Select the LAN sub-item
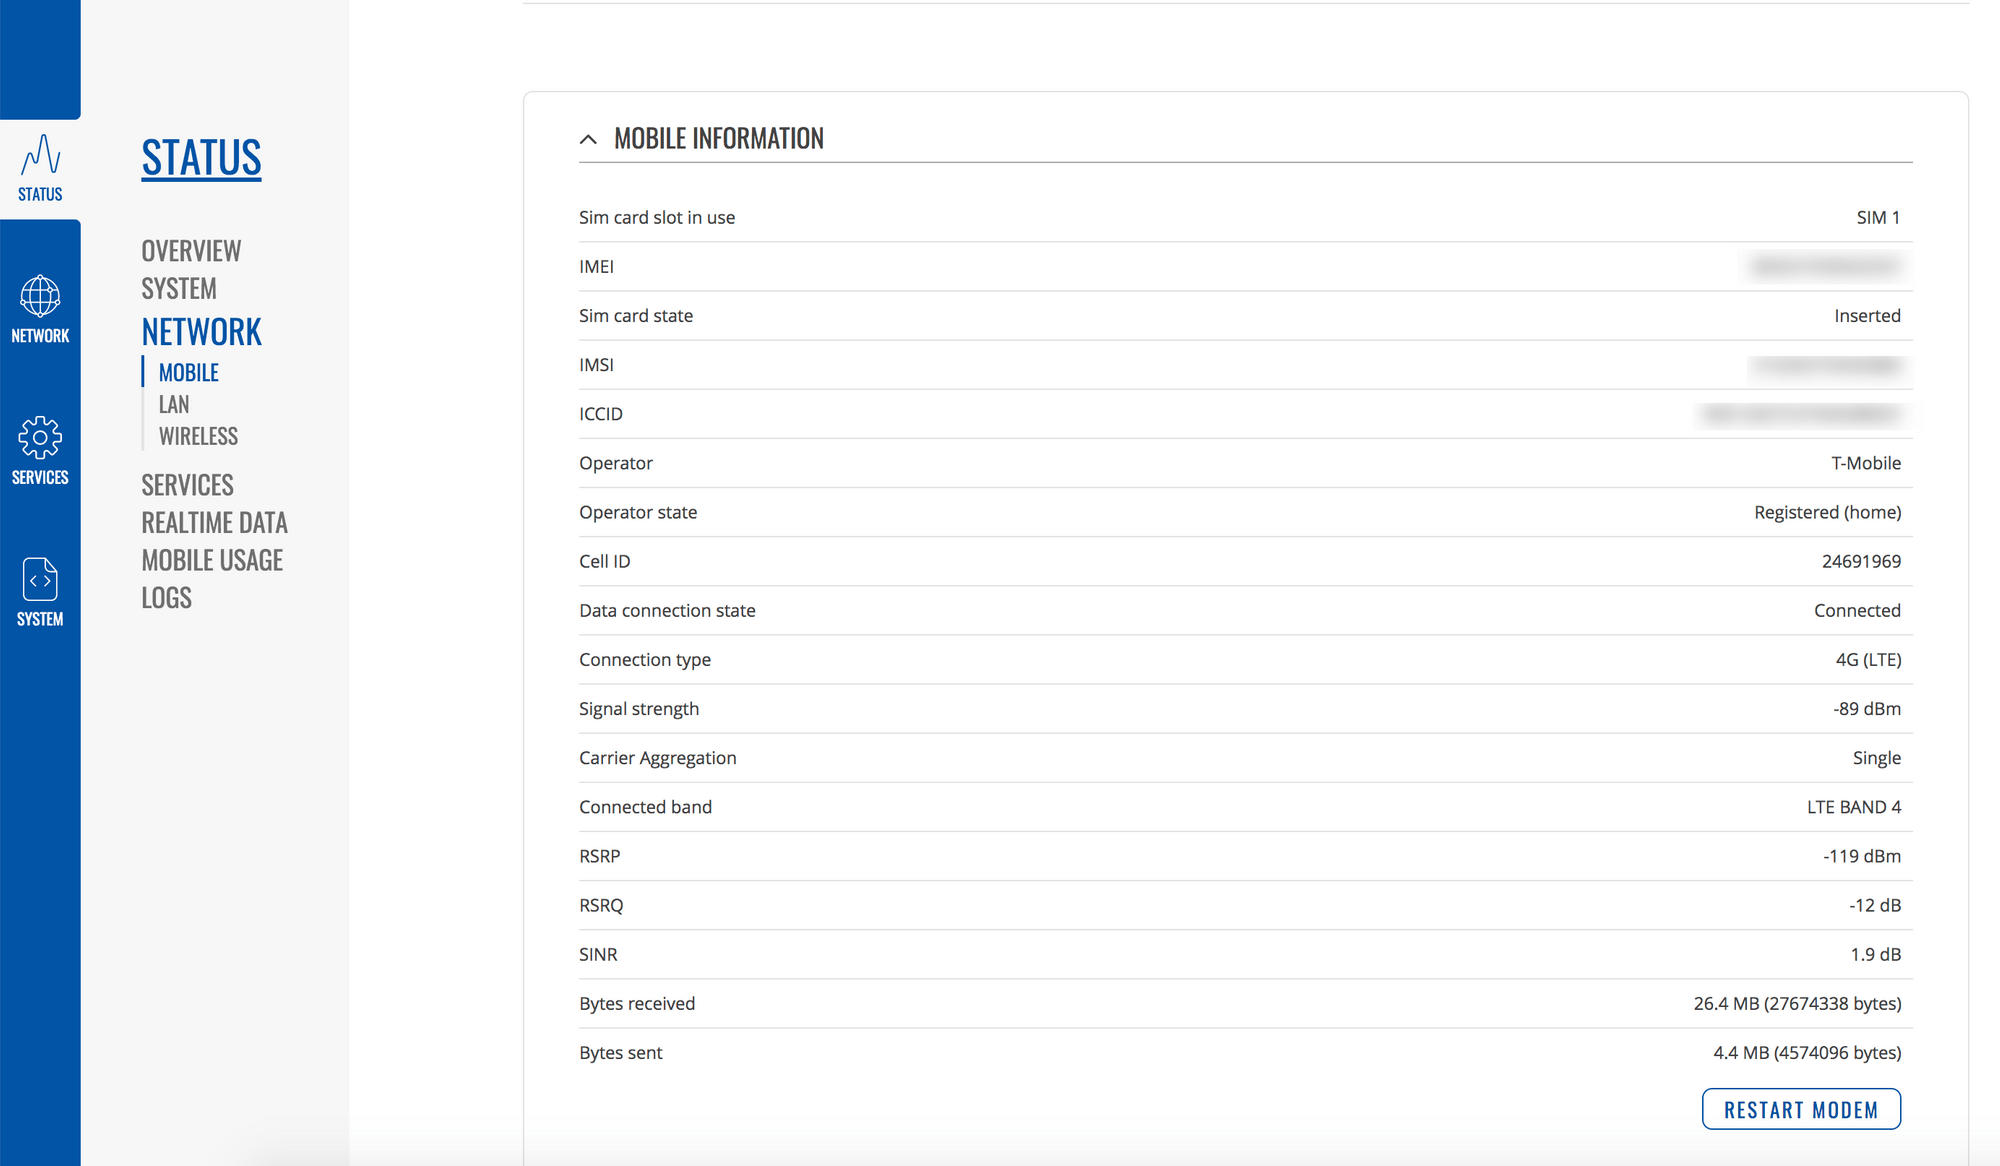2000x1166 pixels. 174,405
